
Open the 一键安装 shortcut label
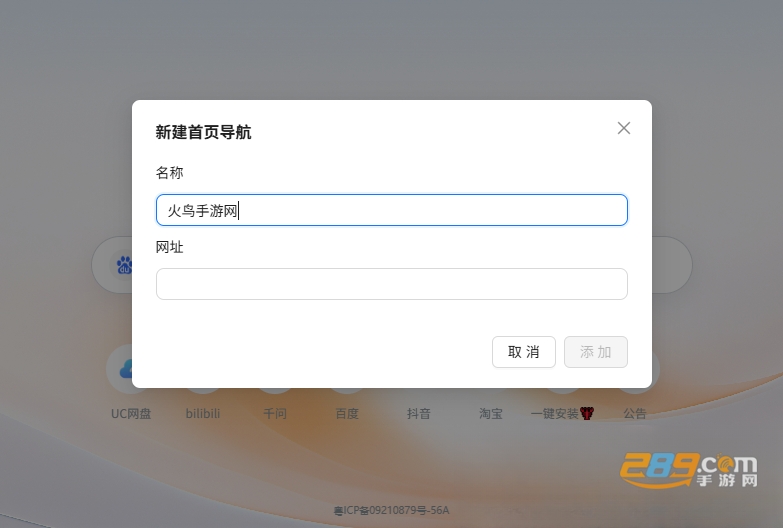[x=562, y=414]
